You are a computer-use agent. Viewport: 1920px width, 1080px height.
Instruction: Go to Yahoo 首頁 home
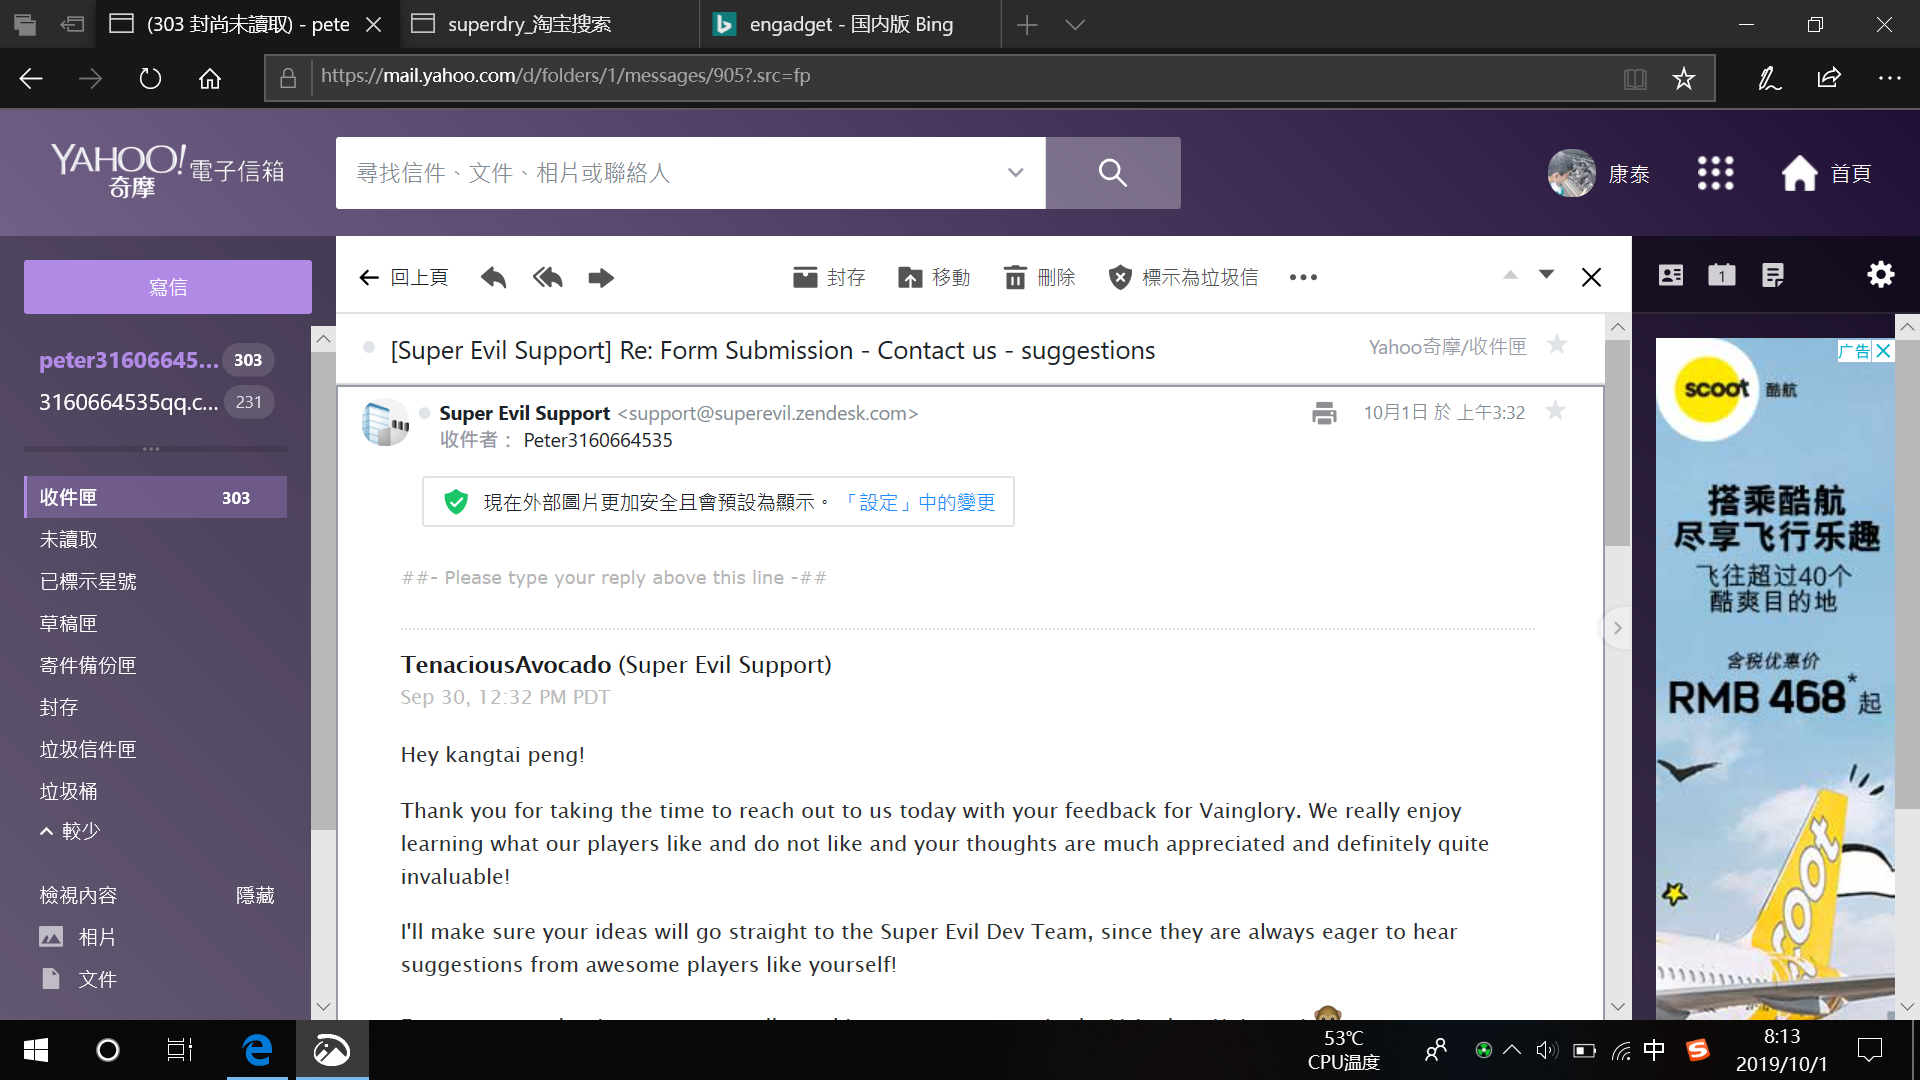1827,173
